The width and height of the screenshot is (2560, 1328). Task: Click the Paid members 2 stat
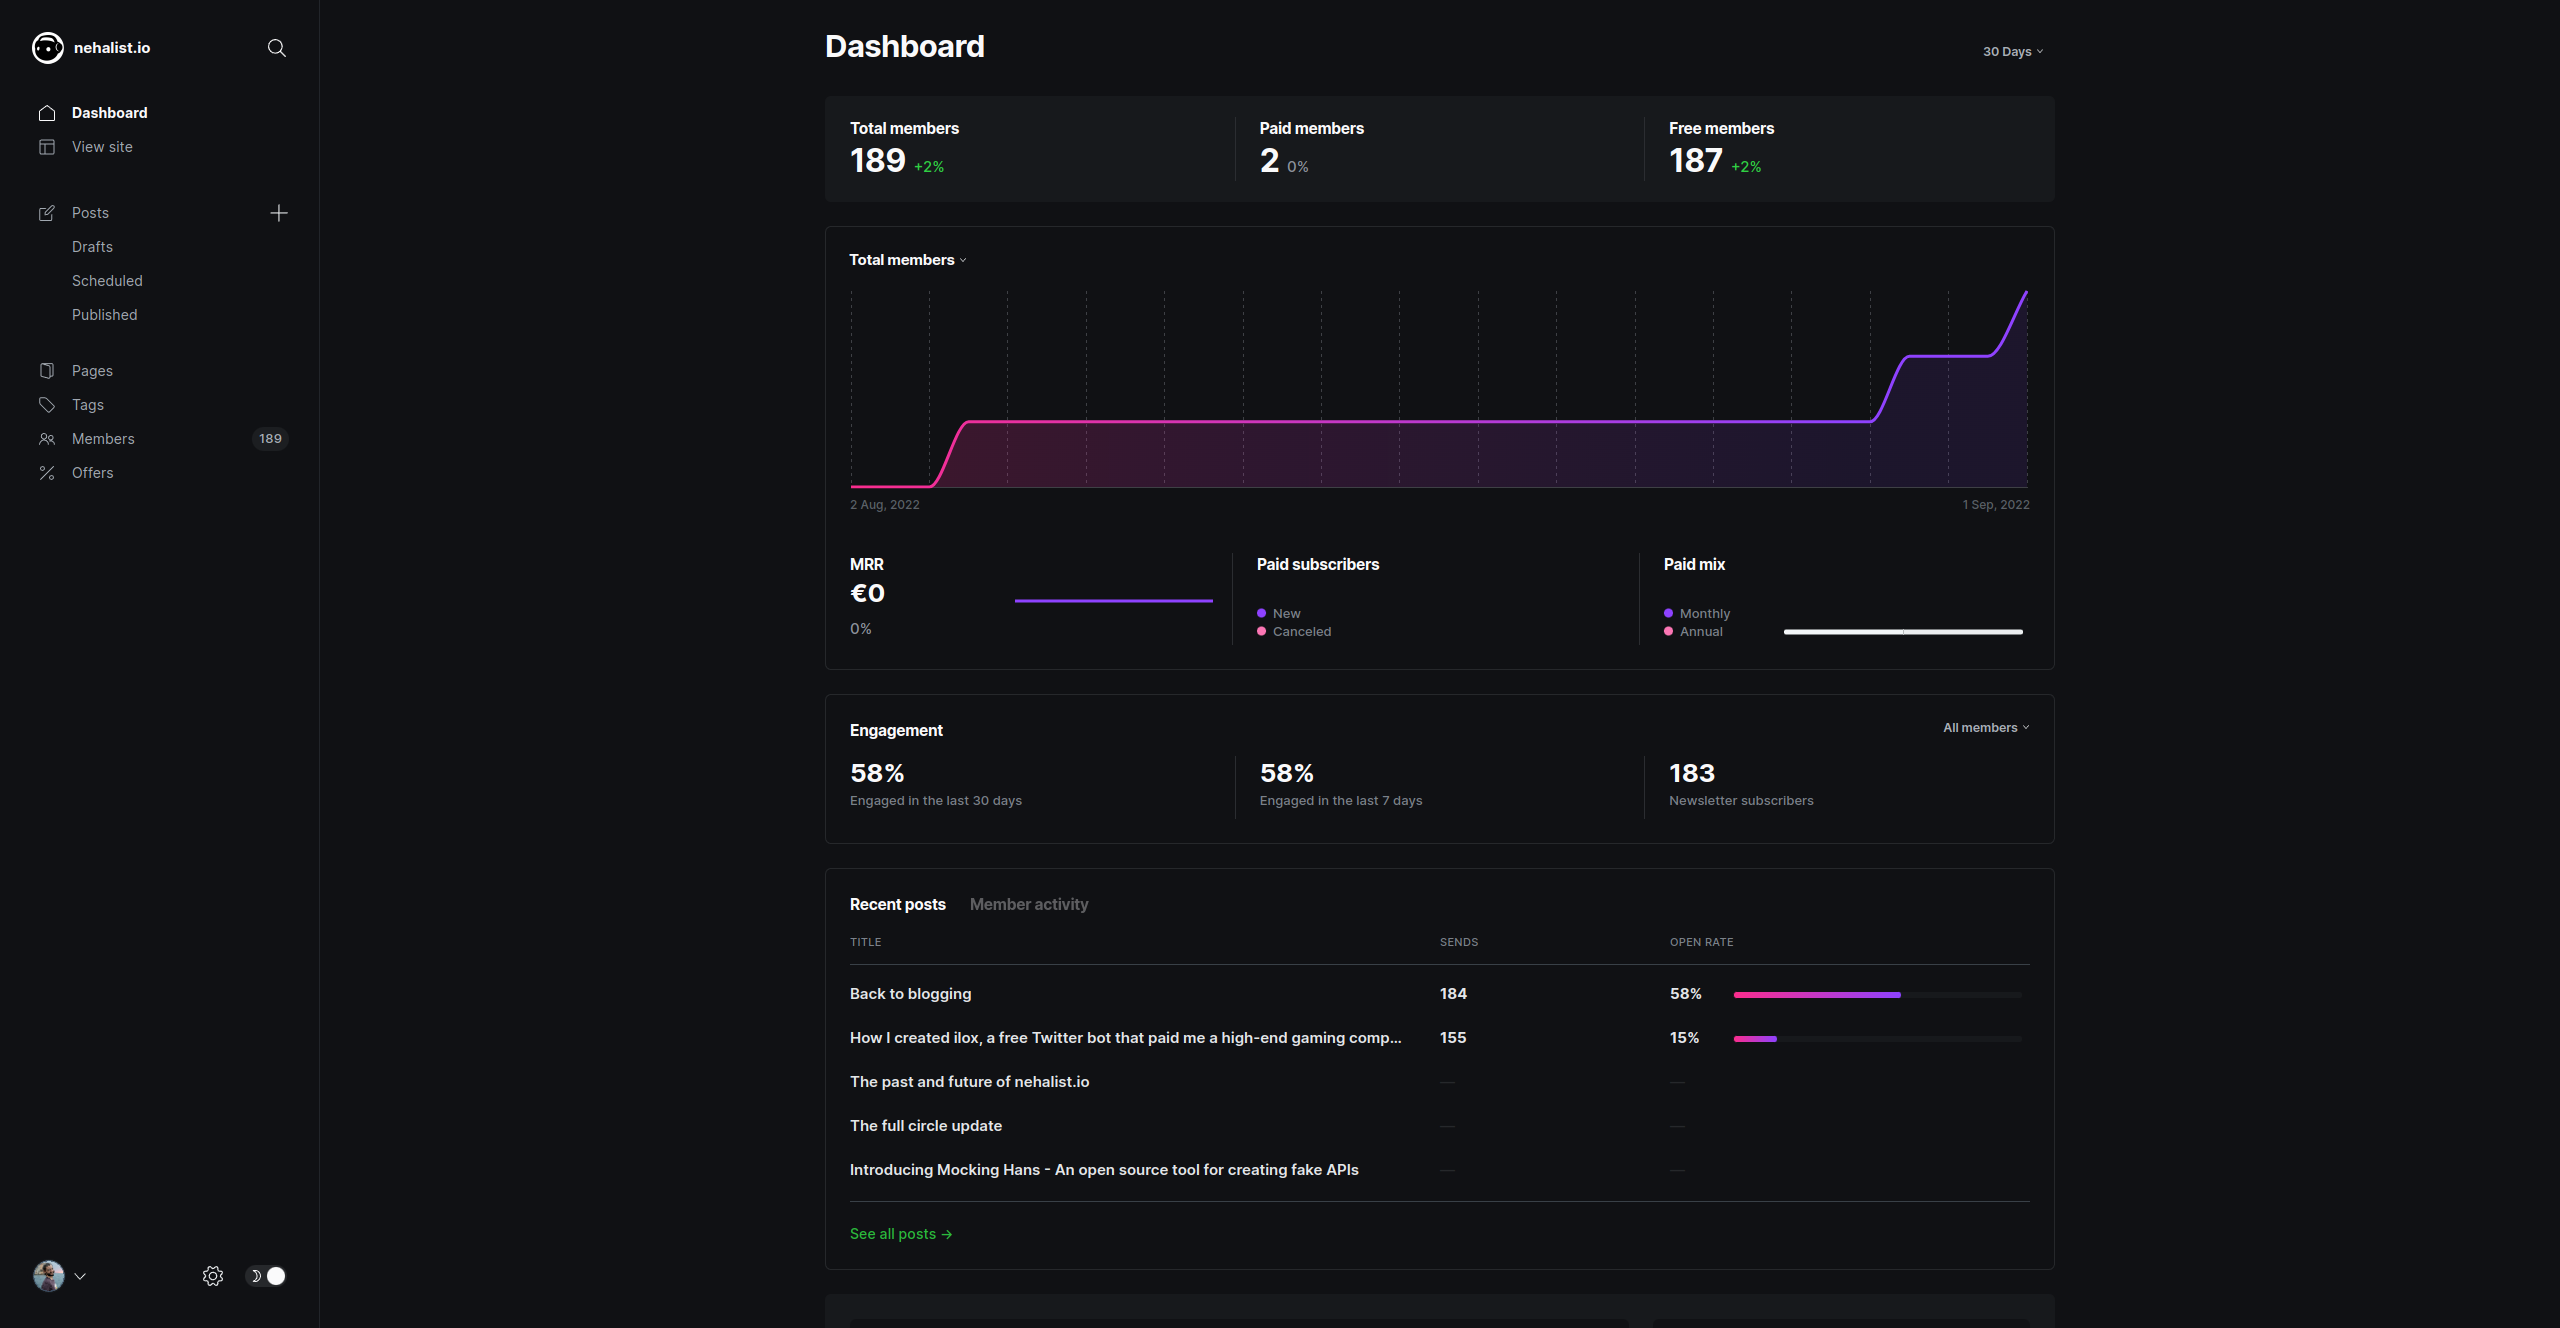click(x=1269, y=161)
